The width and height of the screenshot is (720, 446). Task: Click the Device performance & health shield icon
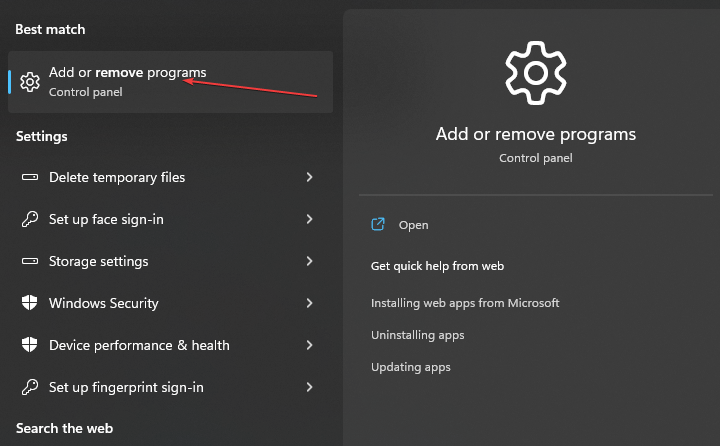click(x=30, y=345)
